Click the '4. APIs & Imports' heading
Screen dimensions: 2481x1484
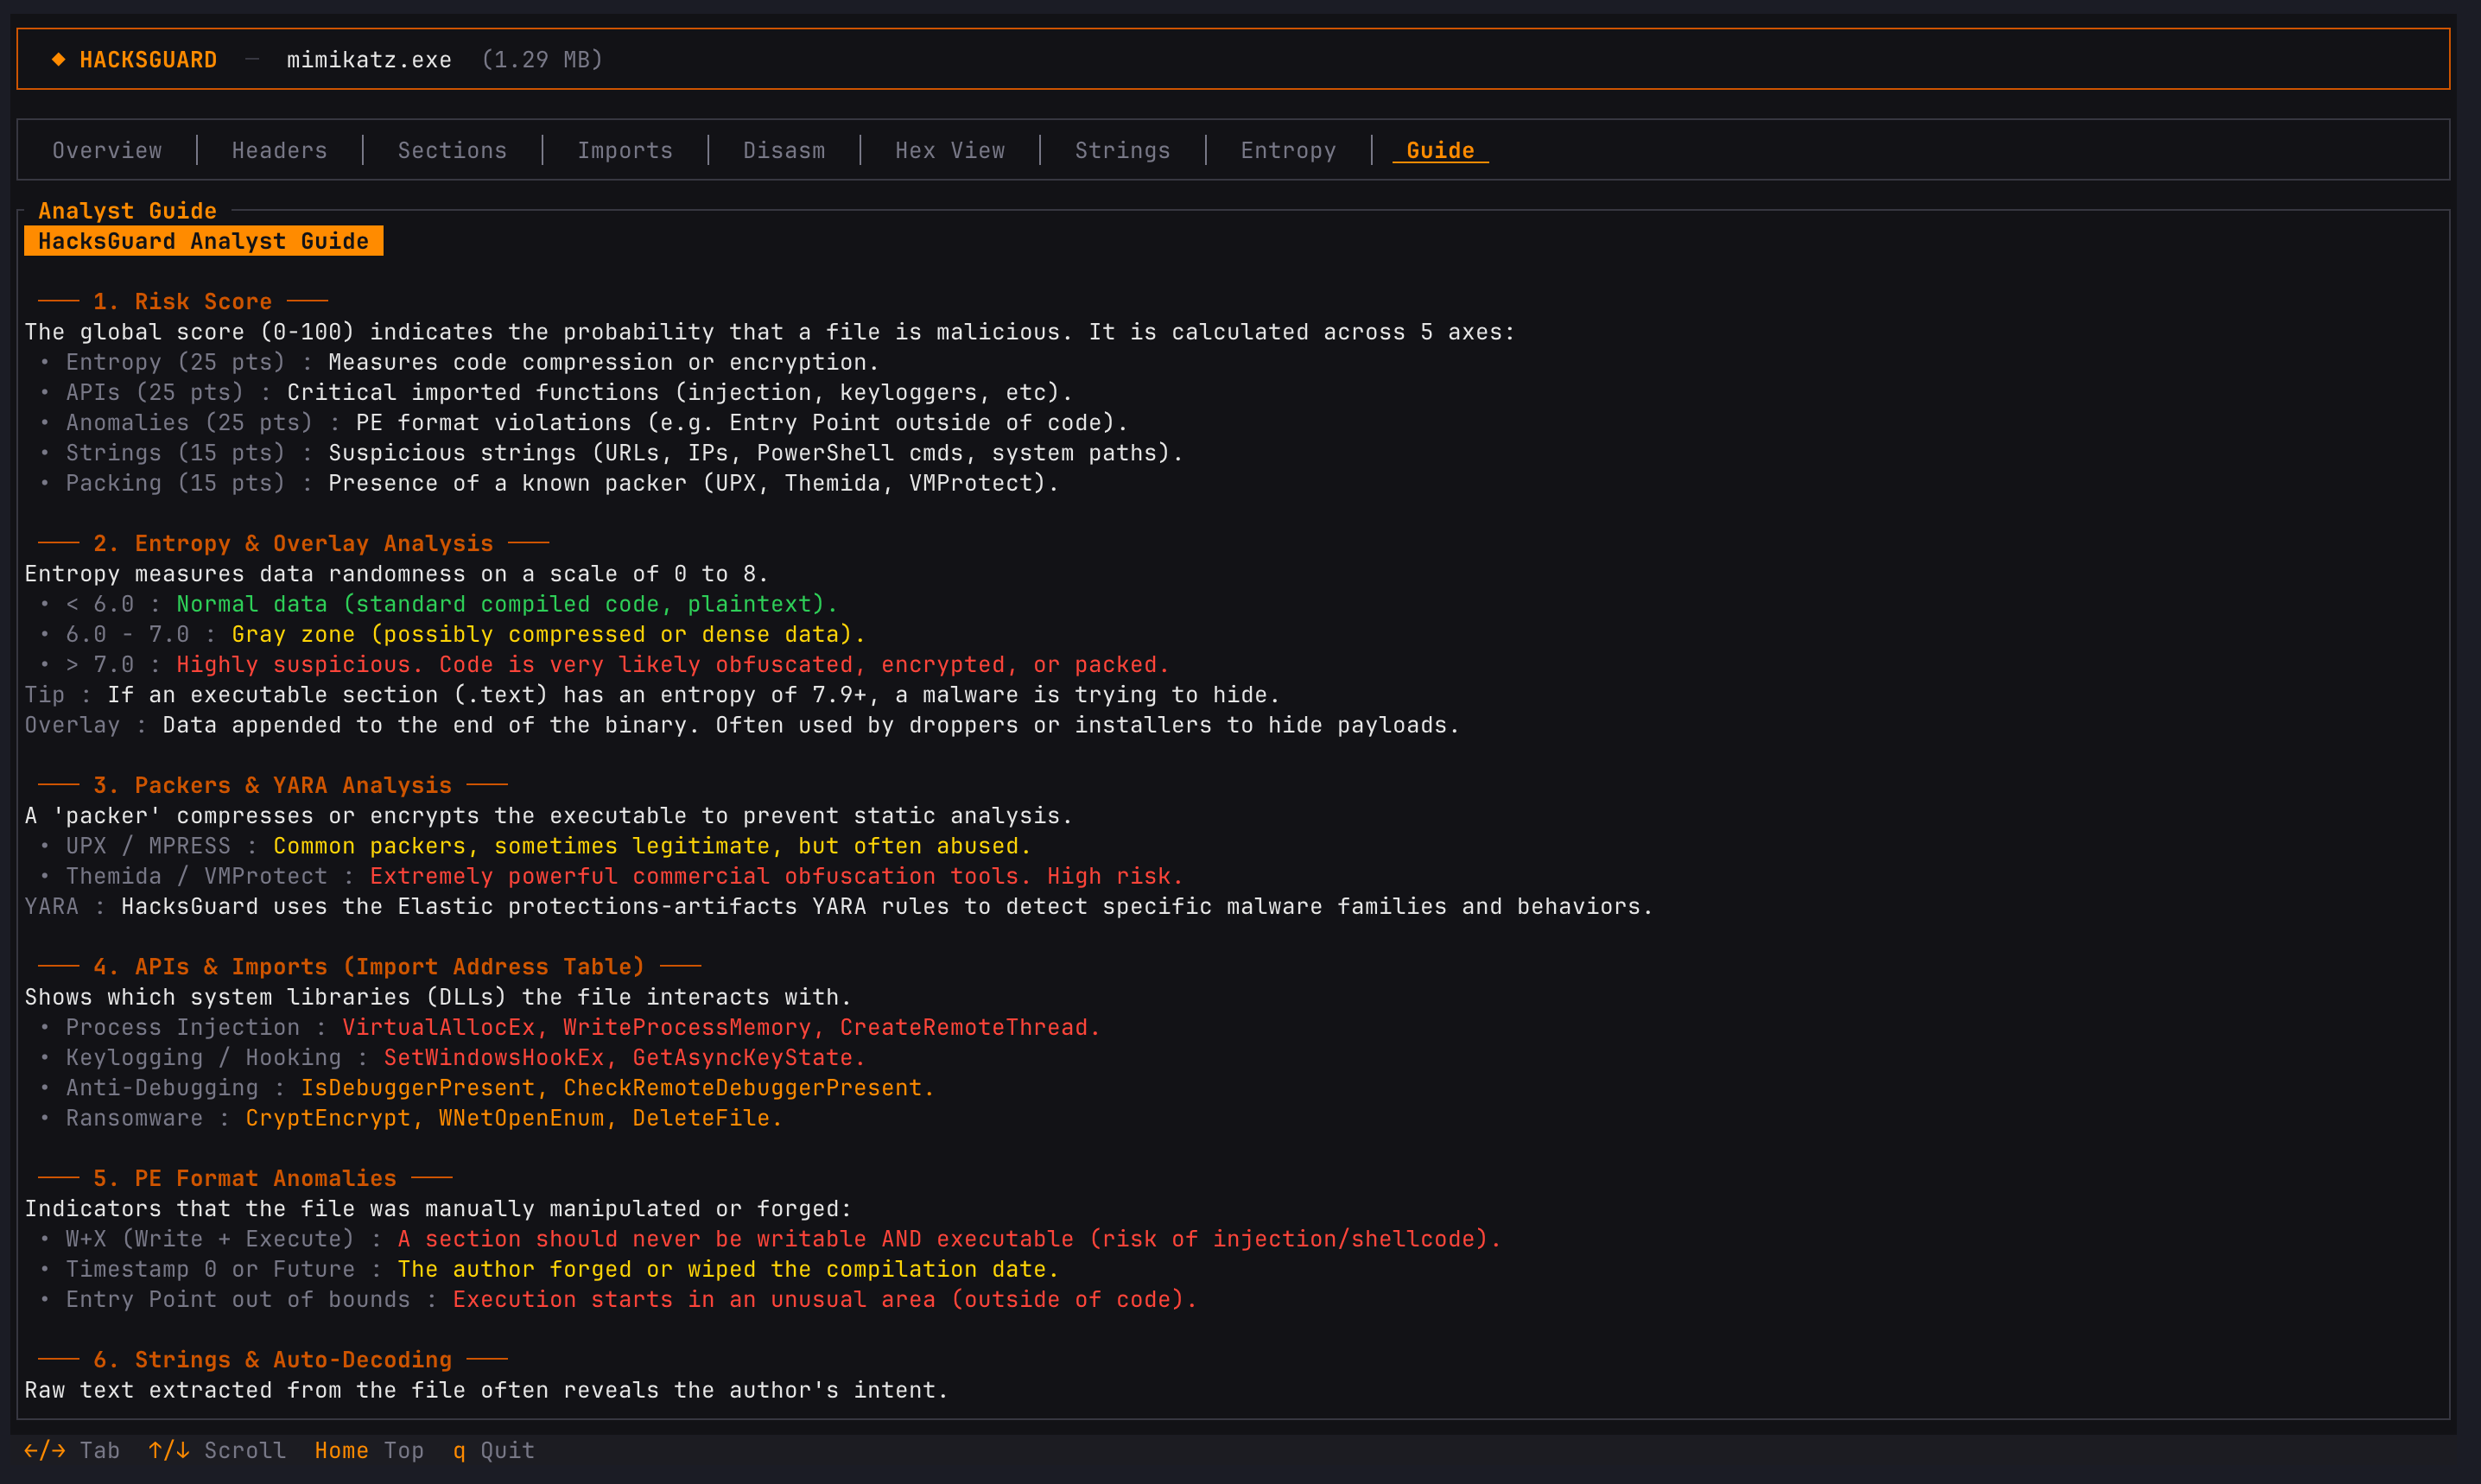[370, 967]
